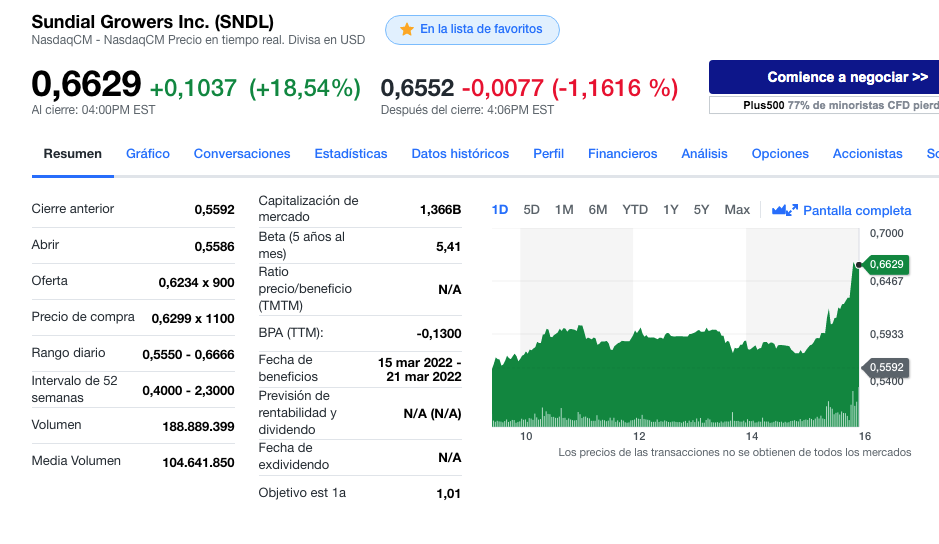Open the Opciones tab
The height and width of the screenshot is (544, 939).
pos(780,154)
